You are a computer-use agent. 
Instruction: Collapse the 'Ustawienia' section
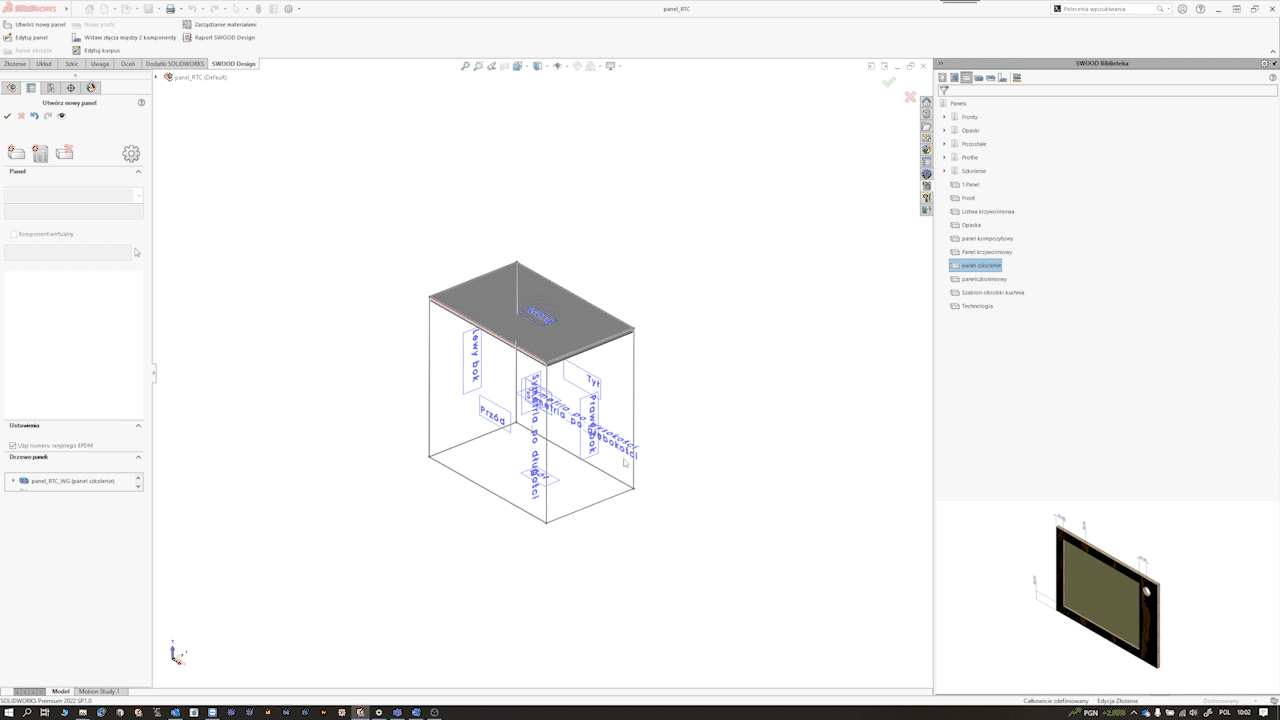[x=138, y=425]
